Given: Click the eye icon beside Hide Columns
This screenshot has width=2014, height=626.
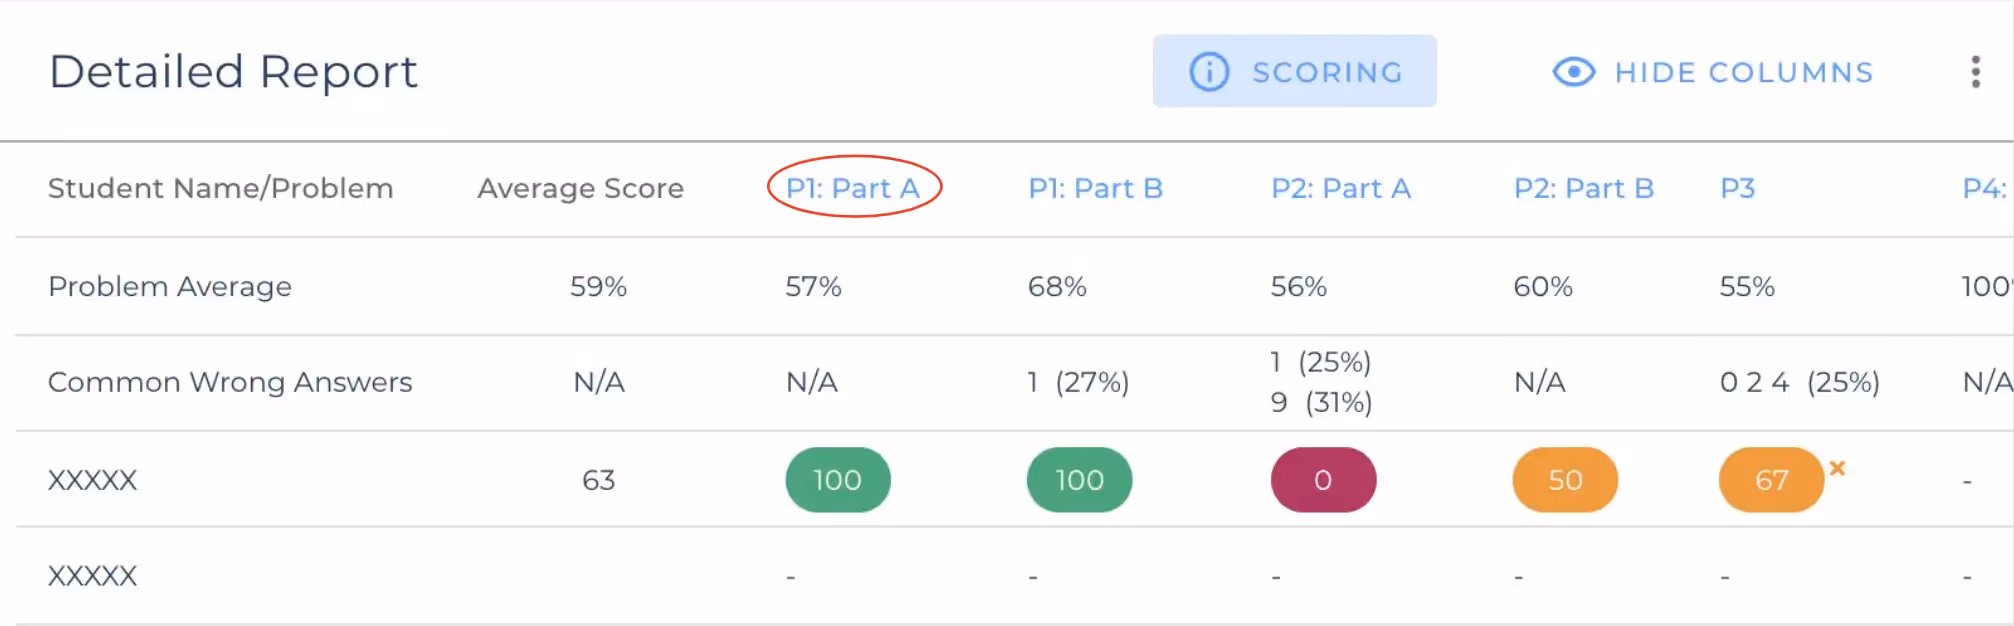Looking at the screenshot, I should point(1572,71).
